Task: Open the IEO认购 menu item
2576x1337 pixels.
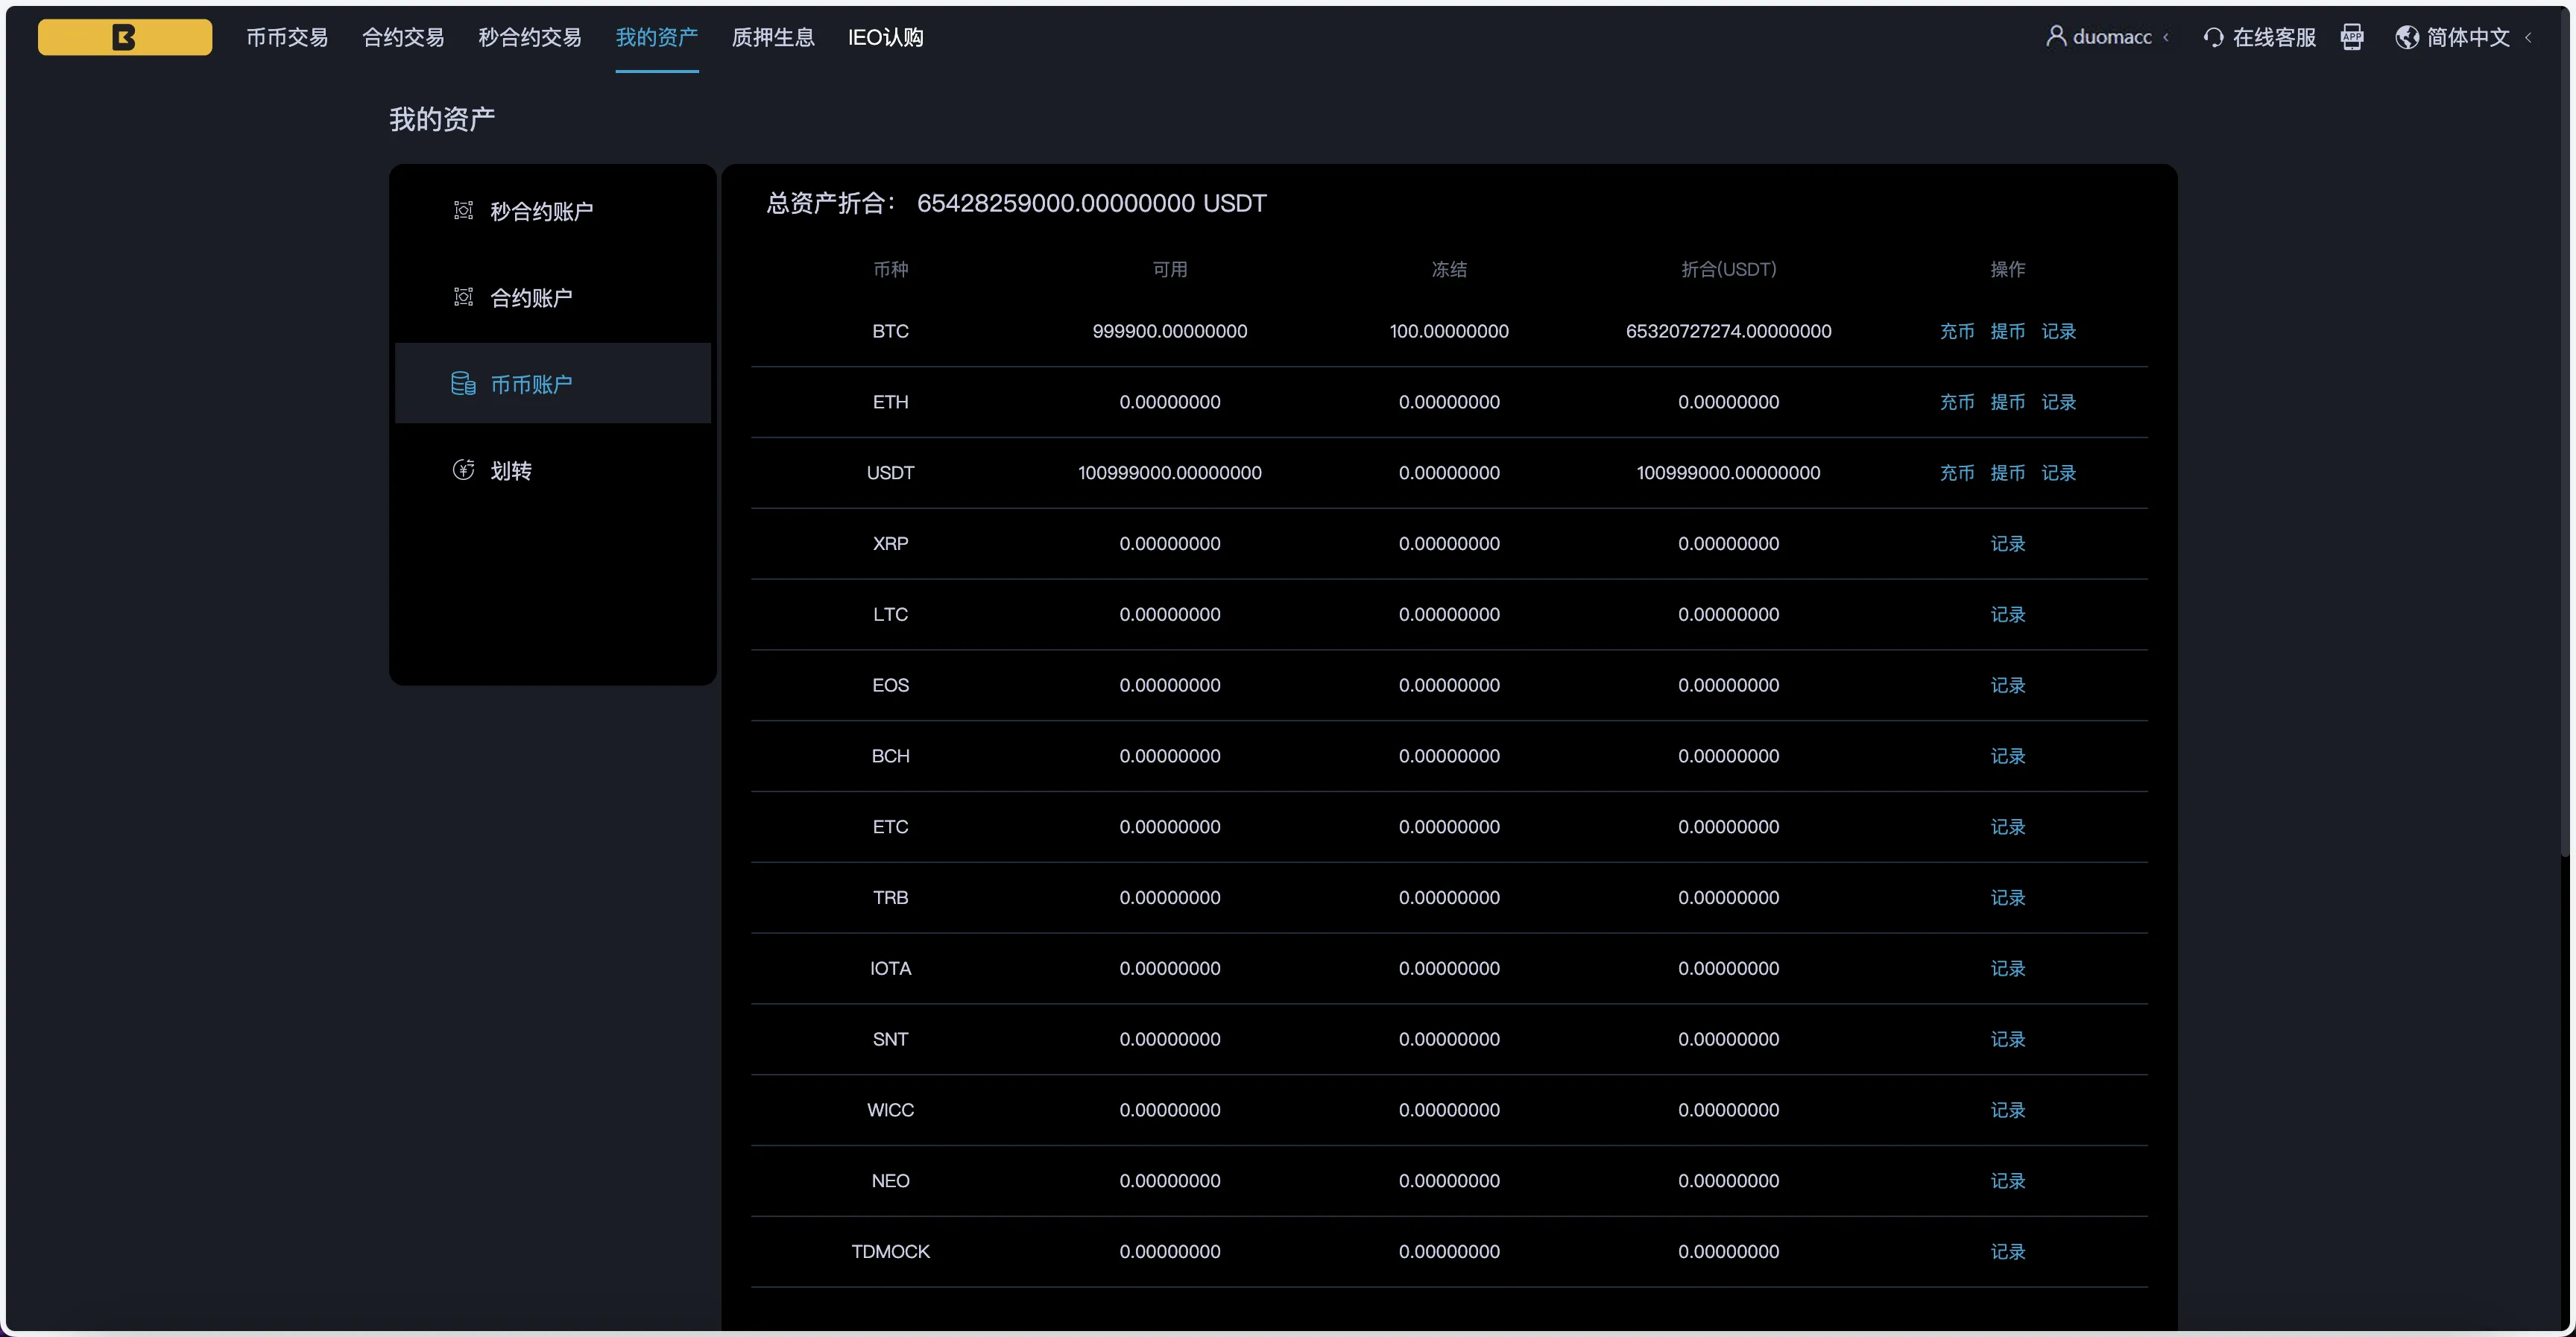Action: click(x=885, y=37)
